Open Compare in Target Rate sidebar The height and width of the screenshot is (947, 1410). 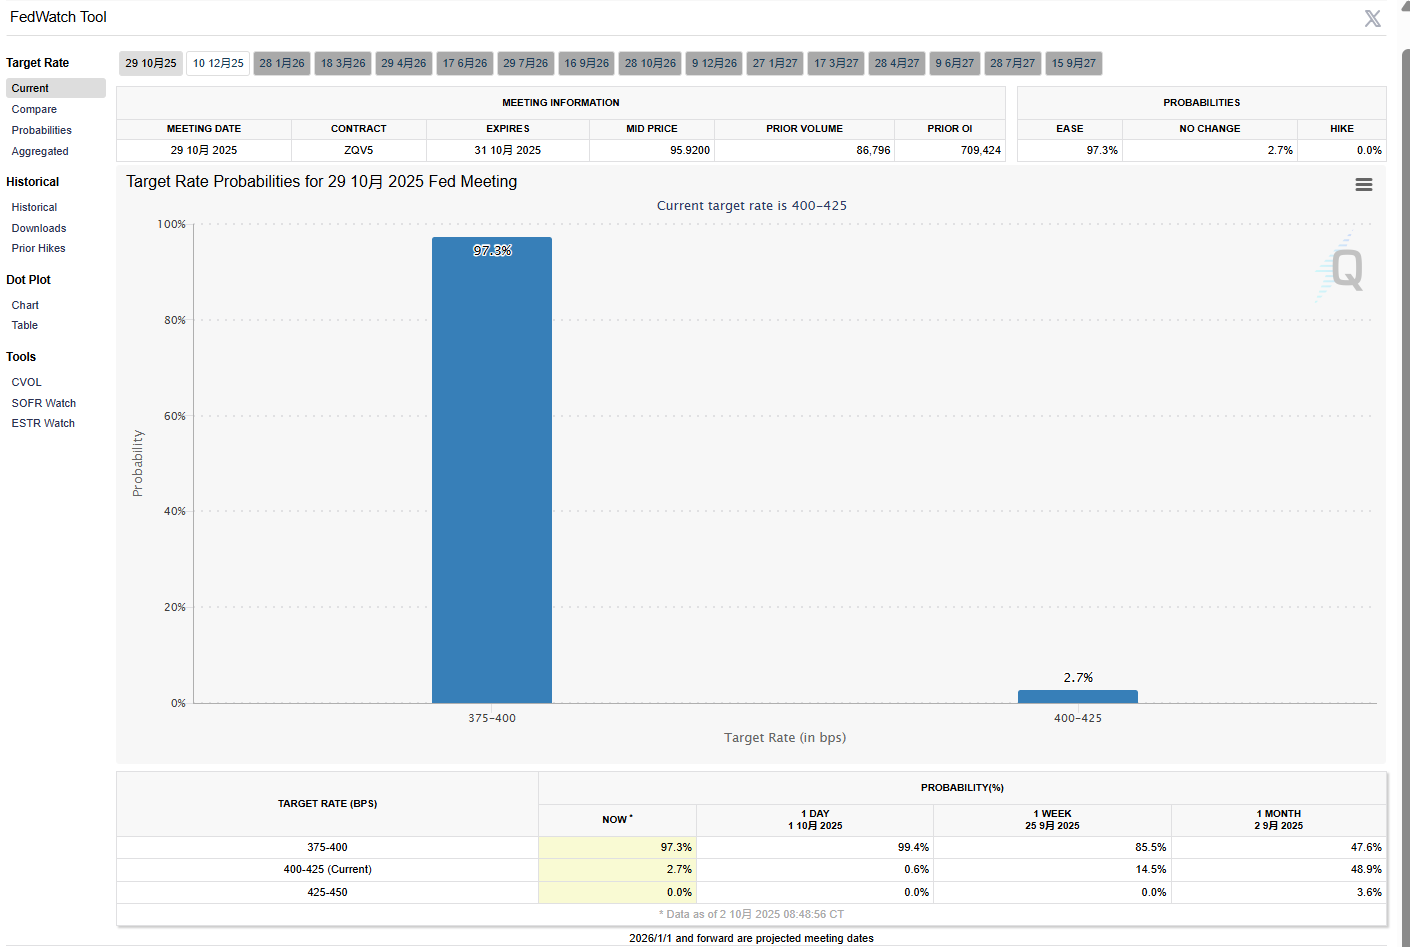34,109
